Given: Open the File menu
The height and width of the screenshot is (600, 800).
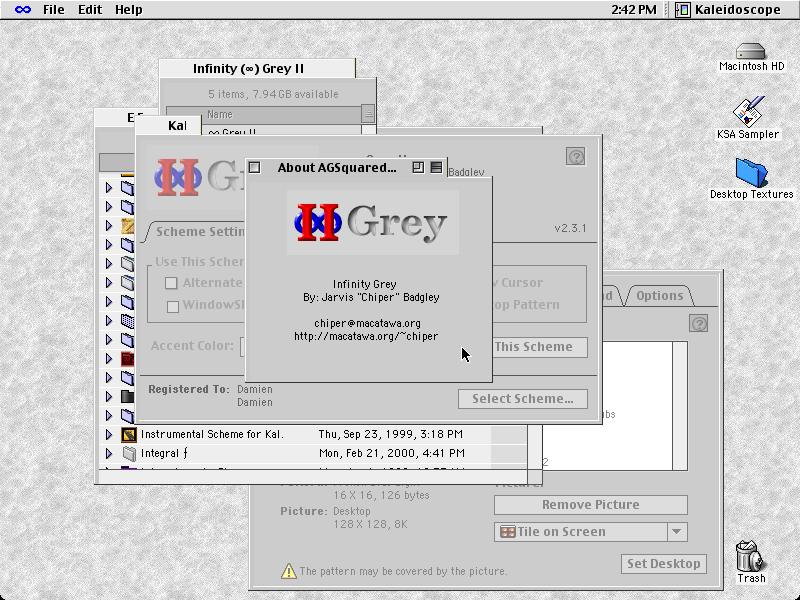Looking at the screenshot, I should coord(54,10).
